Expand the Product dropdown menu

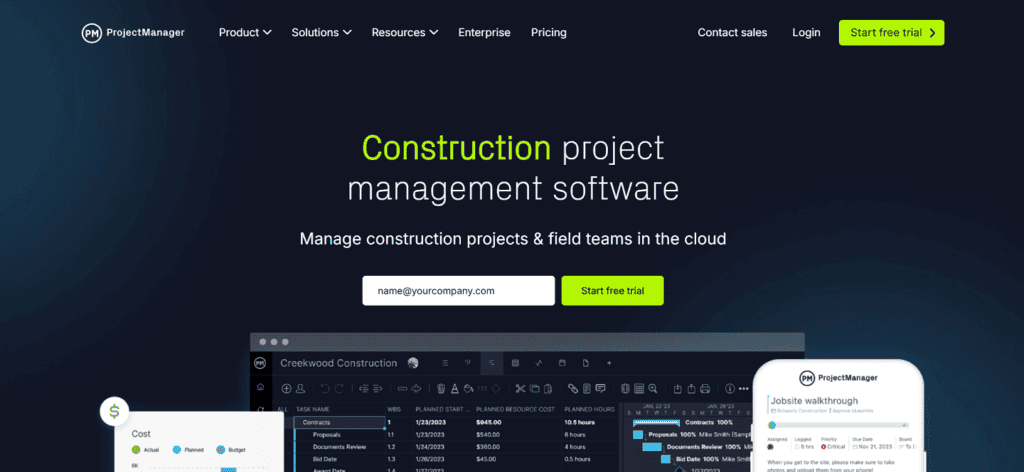point(245,33)
